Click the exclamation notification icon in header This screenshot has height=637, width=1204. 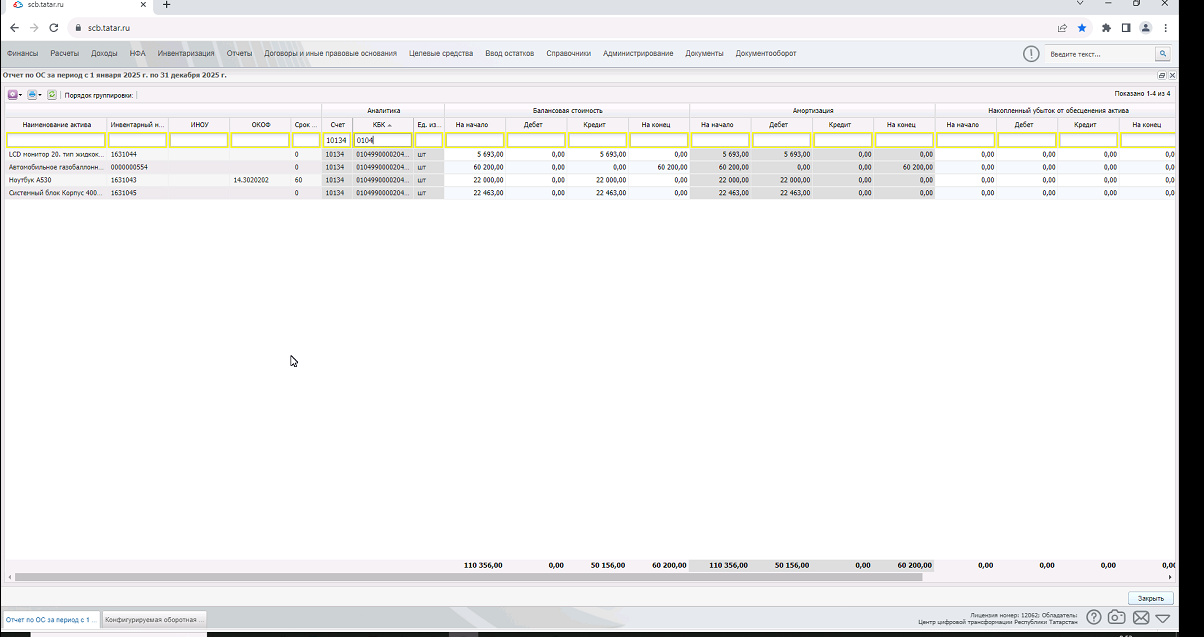1031,53
